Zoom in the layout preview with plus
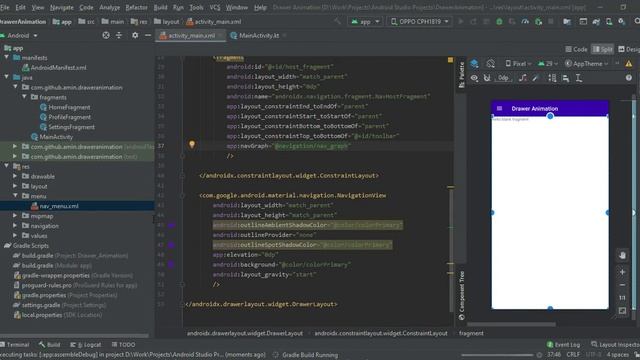 (622, 272)
